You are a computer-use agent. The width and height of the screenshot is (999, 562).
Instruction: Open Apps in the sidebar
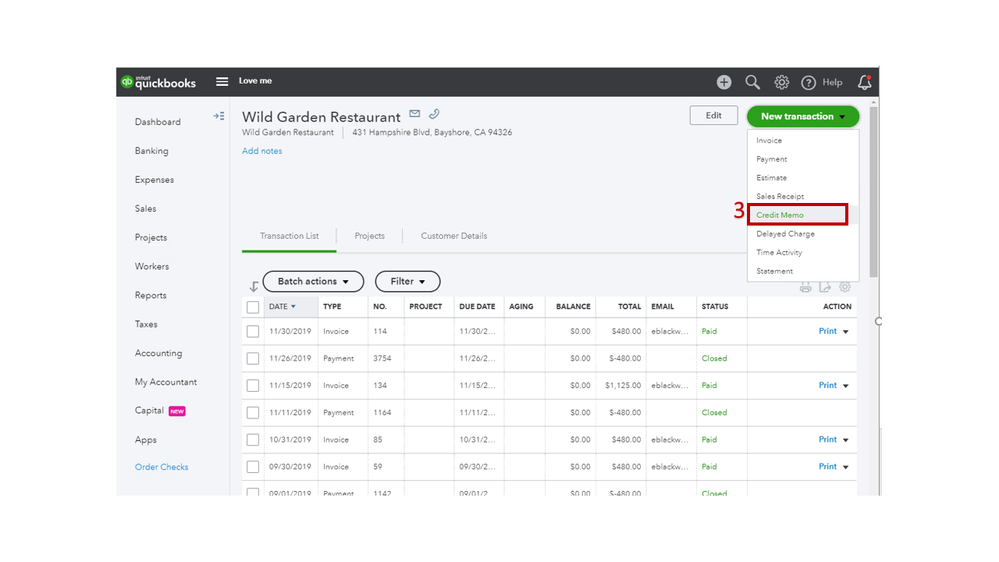145,440
